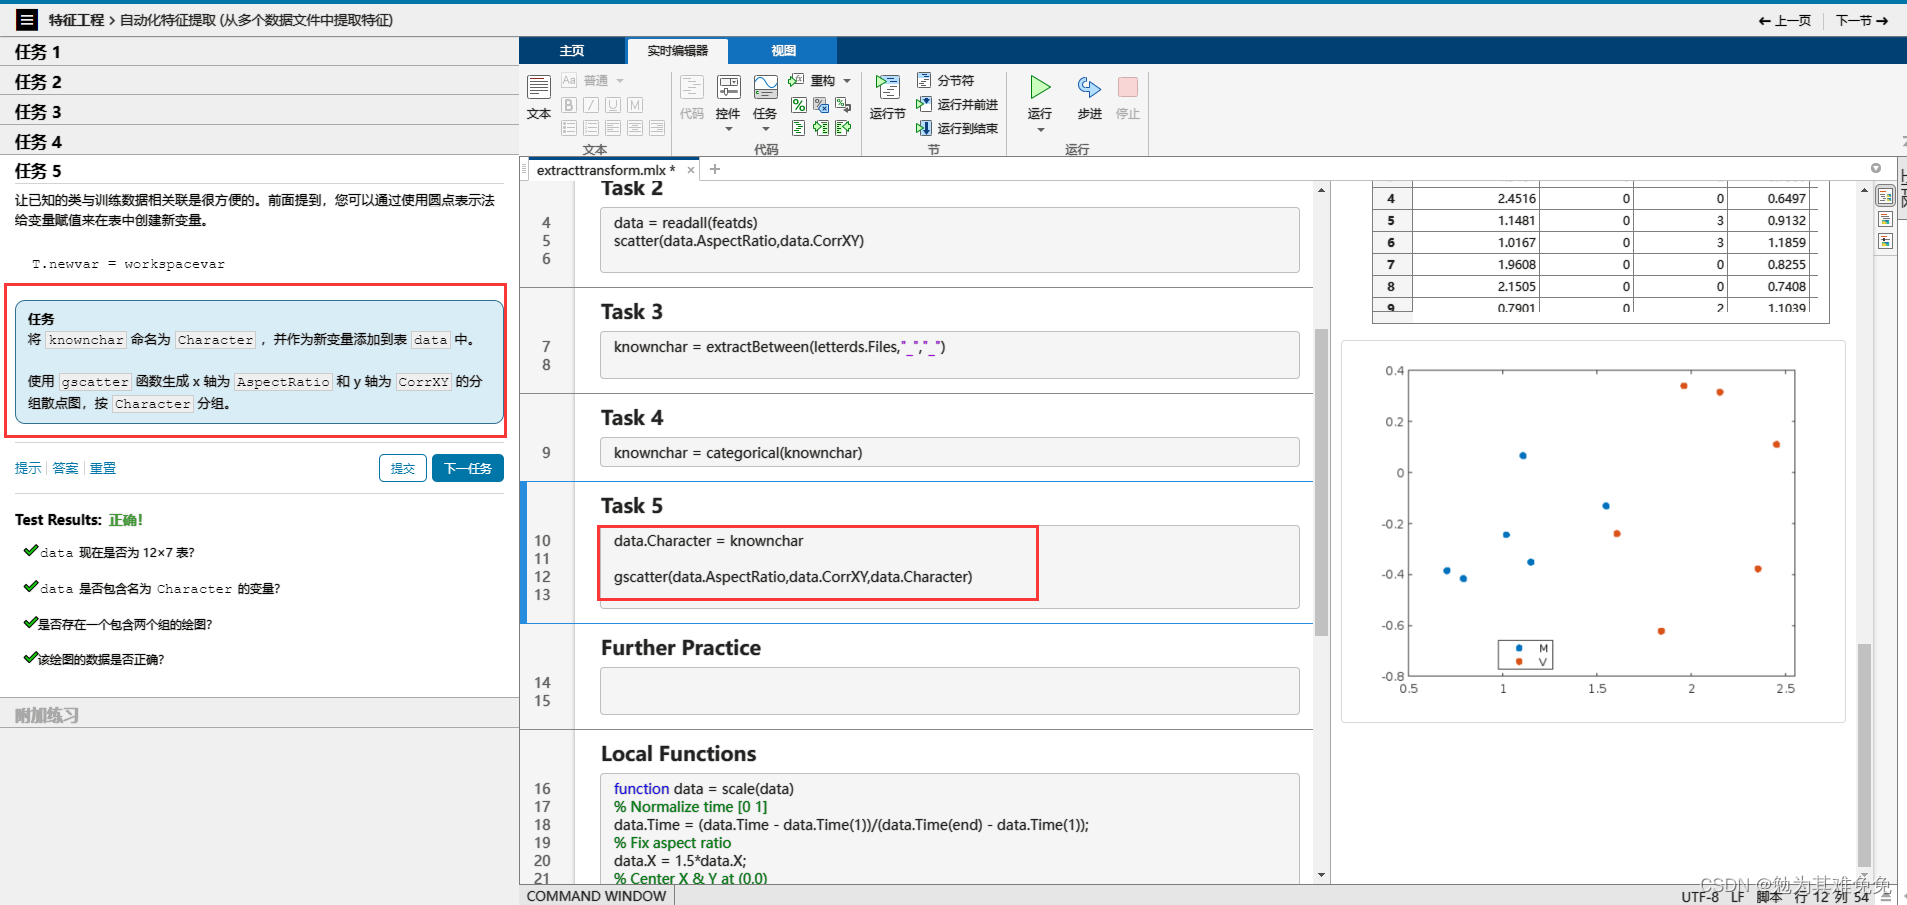Go to 上一页 previous page
Image resolution: width=1907 pixels, height=905 pixels.
(x=1785, y=20)
